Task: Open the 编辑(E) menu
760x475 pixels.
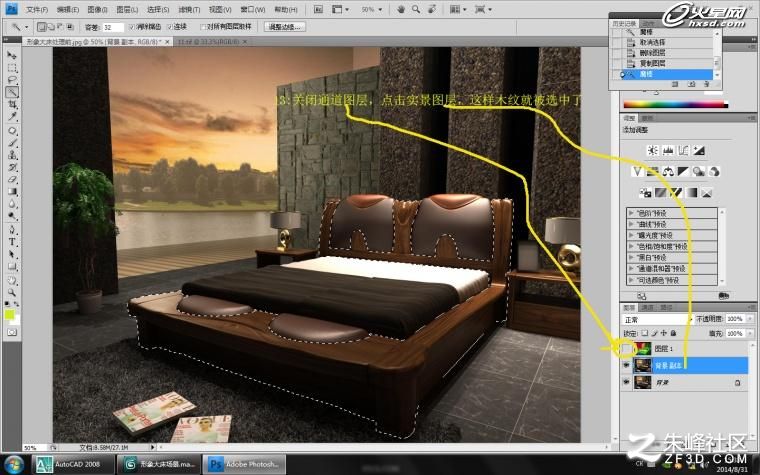Action: pos(67,10)
